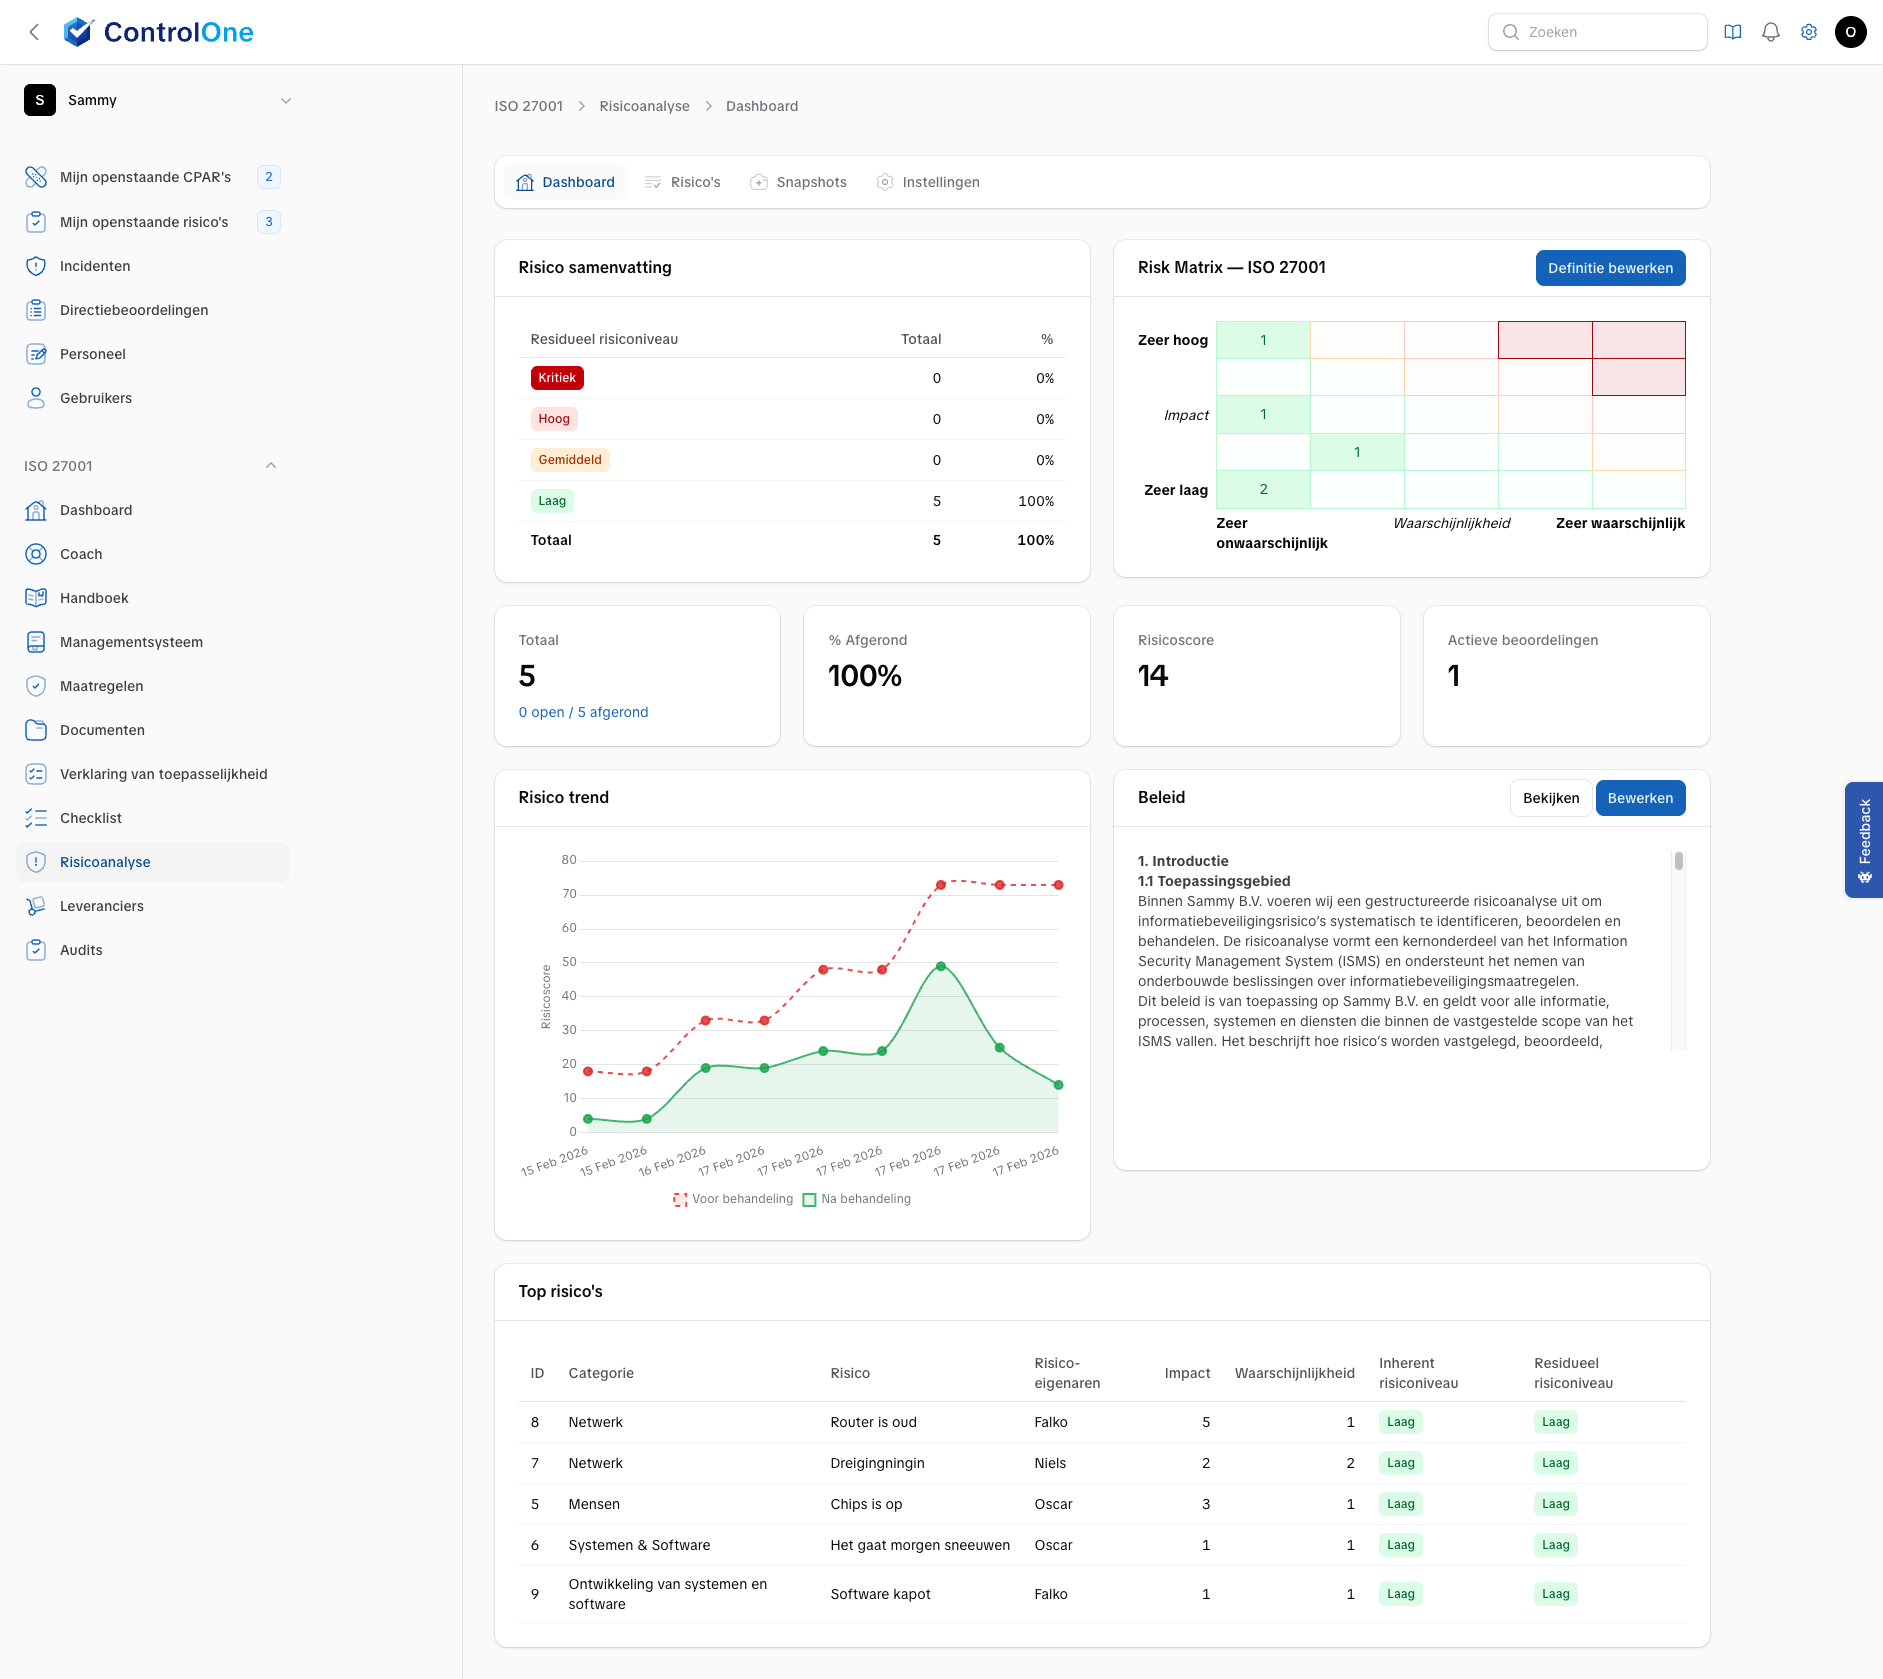Open Incidenten from the sidebar
Viewport: 1883px width, 1679px height.
pos(94,265)
